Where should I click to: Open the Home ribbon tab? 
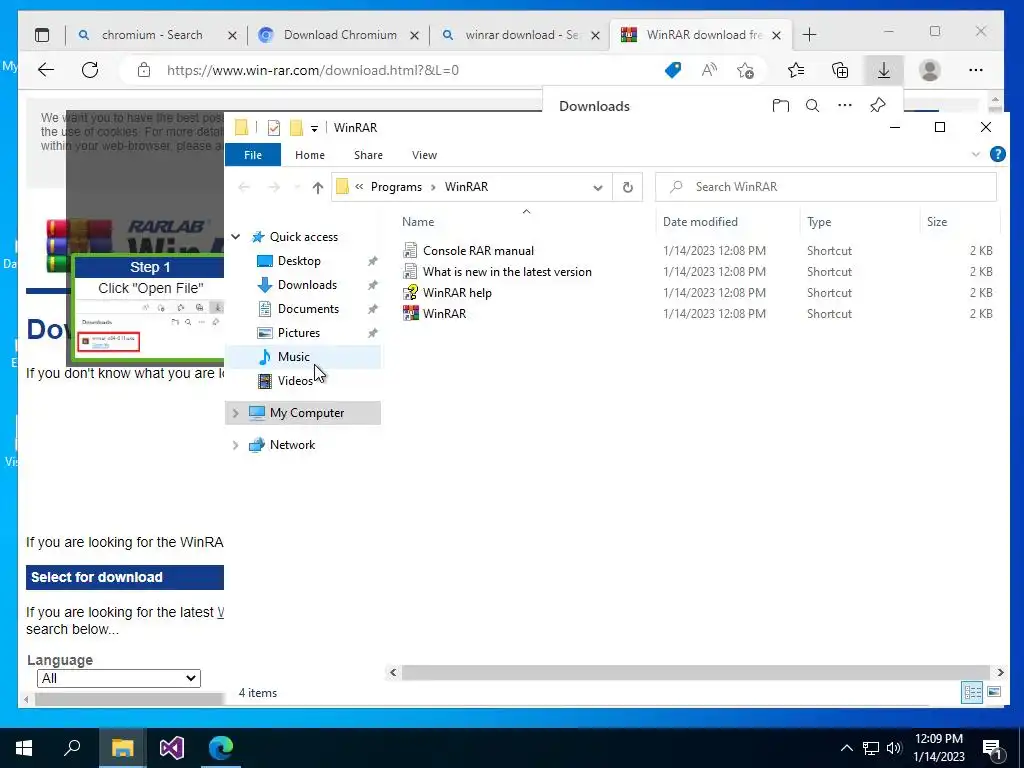point(310,155)
